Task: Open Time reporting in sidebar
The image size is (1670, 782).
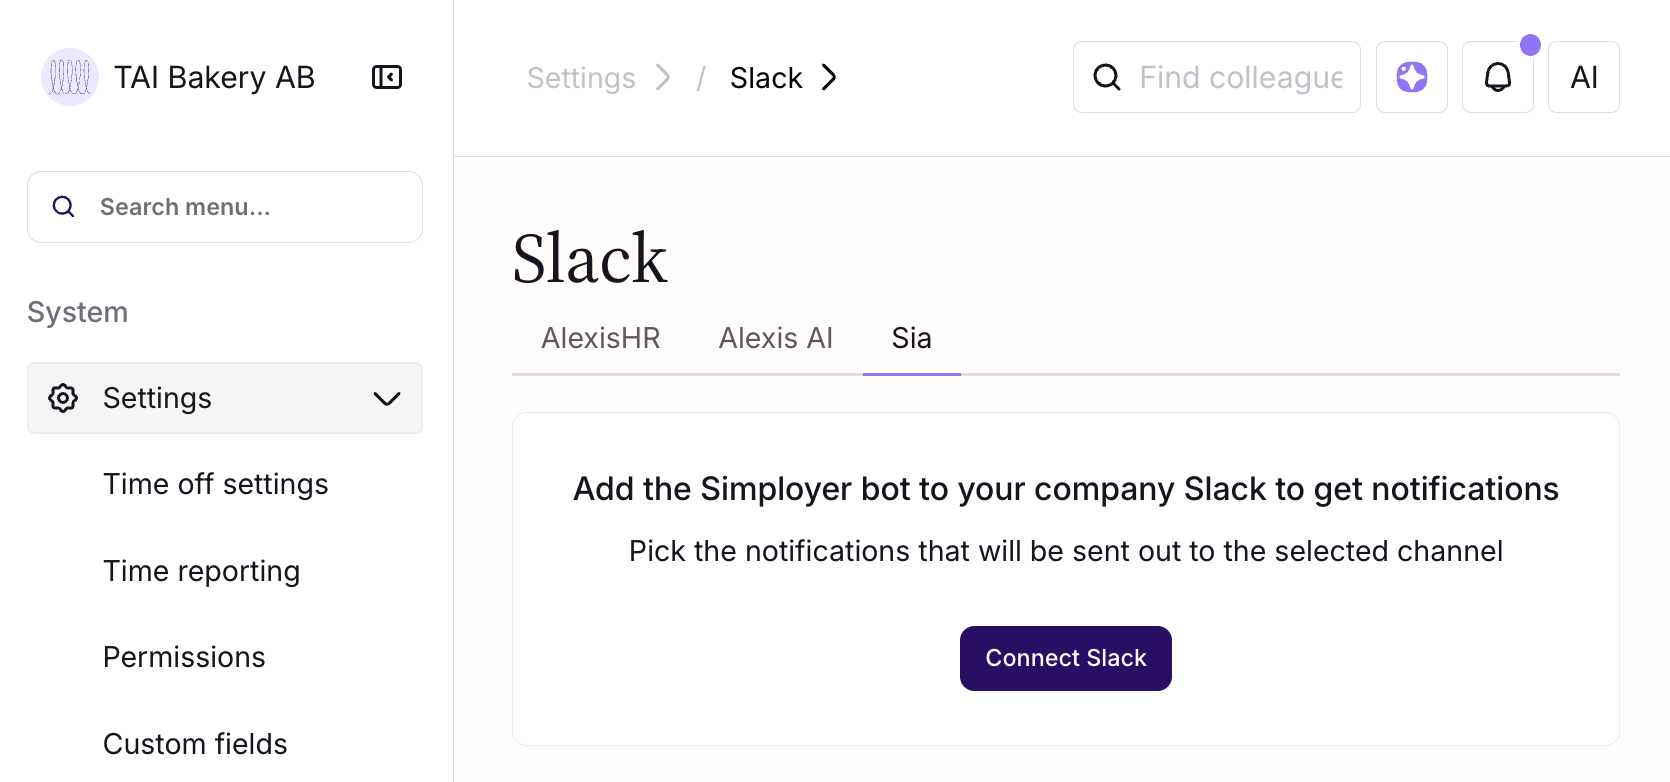Action: point(202,571)
